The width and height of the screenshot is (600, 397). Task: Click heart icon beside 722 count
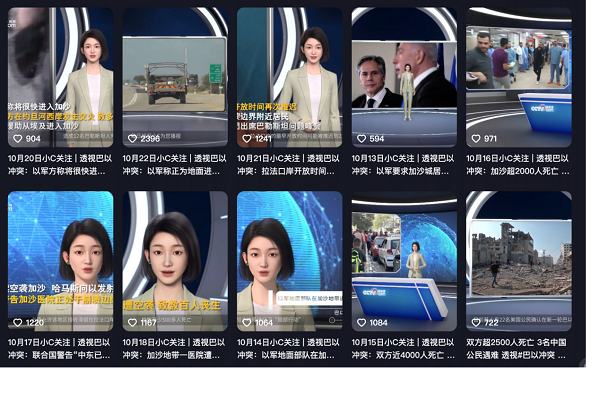(x=476, y=323)
